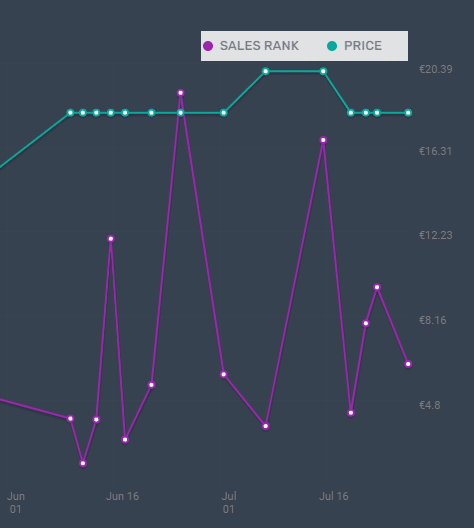This screenshot has width=474, height=528.
Task: Select the last sales rank point on right
Action: [408, 364]
